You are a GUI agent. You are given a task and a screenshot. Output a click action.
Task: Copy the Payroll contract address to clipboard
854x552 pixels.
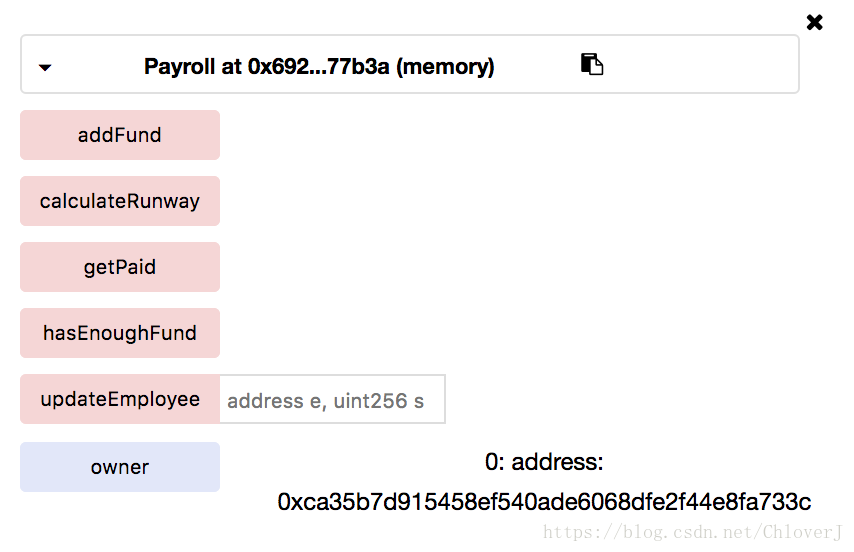tap(591, 64)
